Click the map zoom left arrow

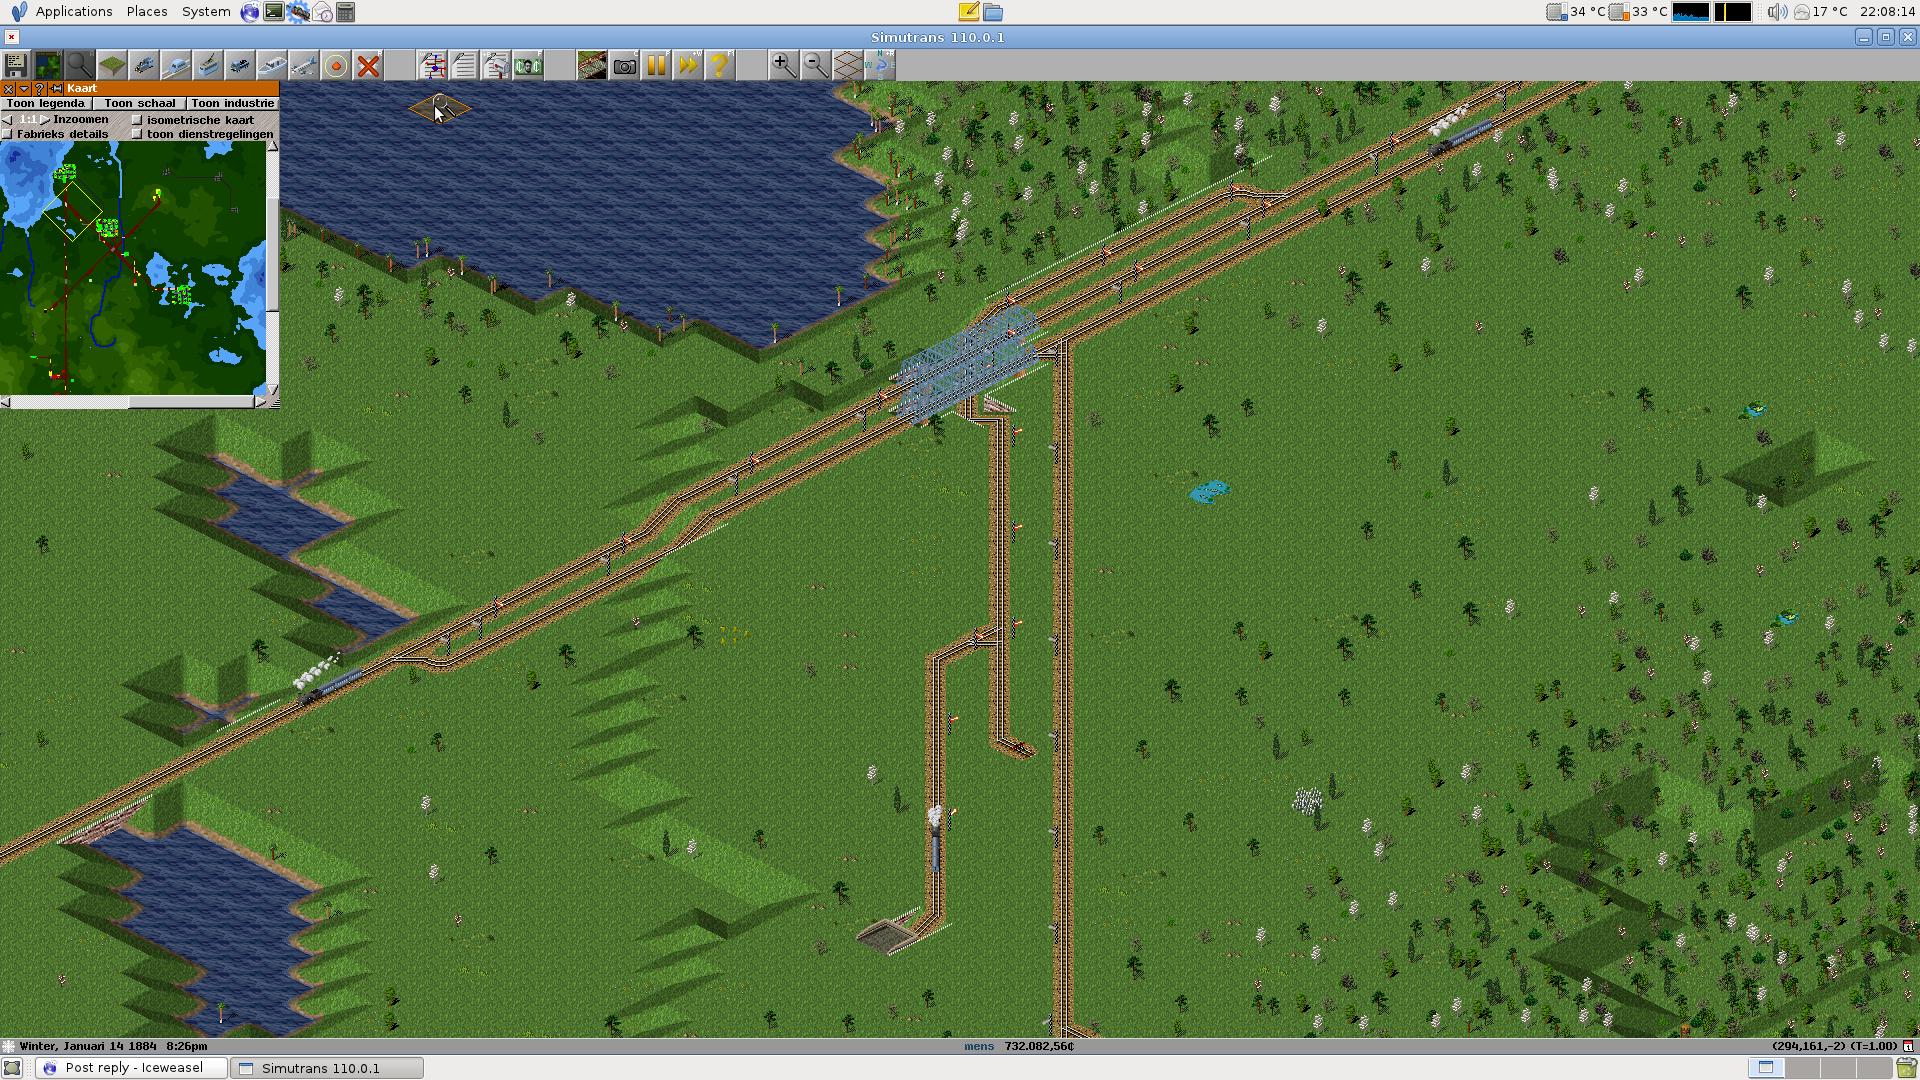8,120
